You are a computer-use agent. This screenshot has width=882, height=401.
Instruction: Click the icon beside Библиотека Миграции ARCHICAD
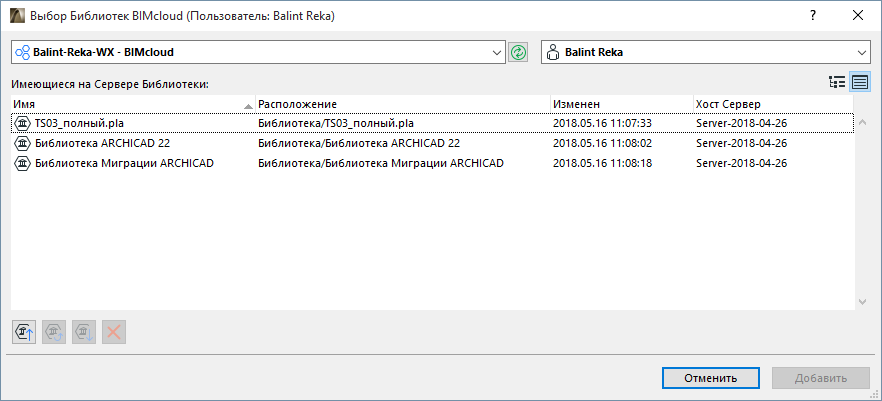(x=22, y=164)
